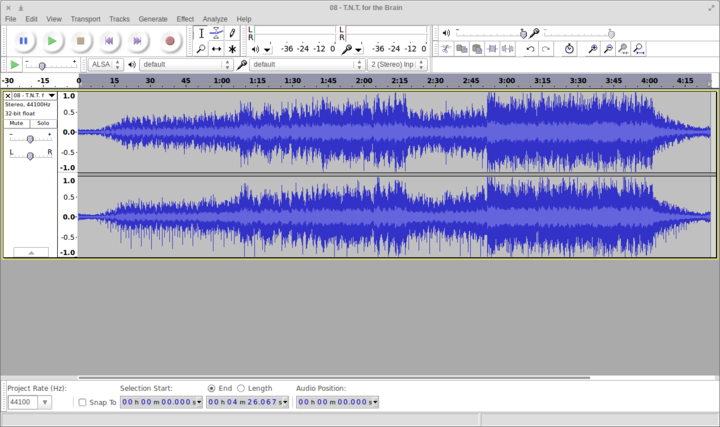Click the track pan slider
Image resolution: width=720 pixels, height=427 pixels.
pos(30,155)
